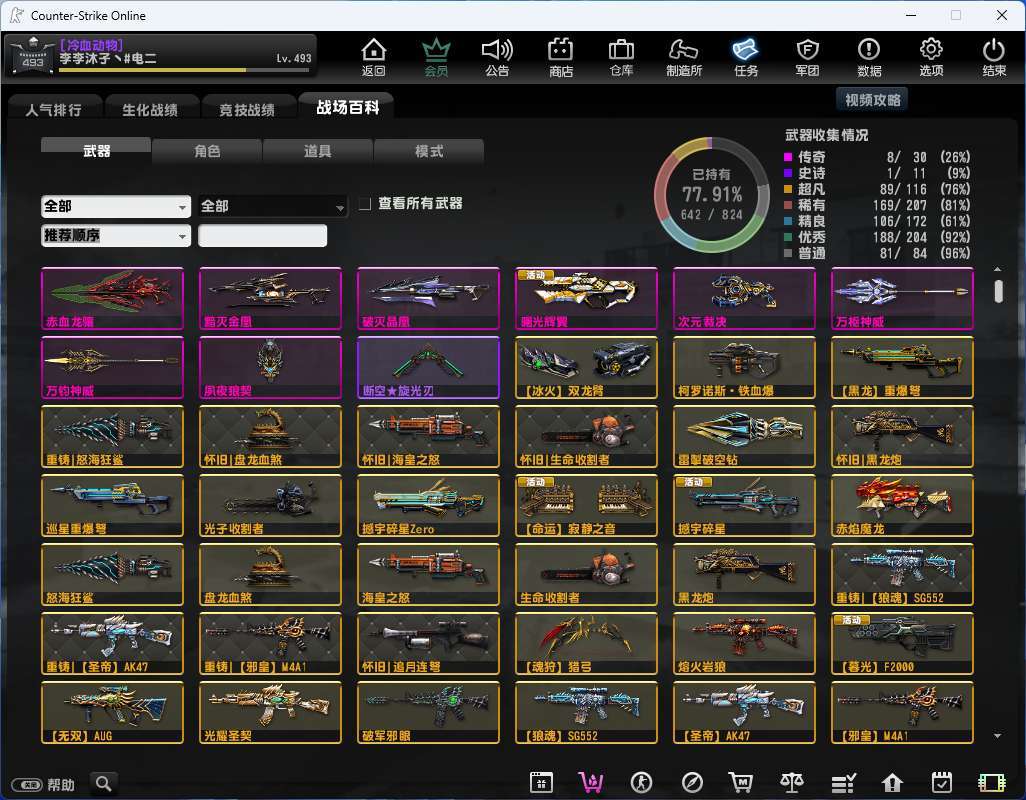Click the 传奇 magenta color swatch
Viewport: 1026px width, 800px height.
click(788, 157)
